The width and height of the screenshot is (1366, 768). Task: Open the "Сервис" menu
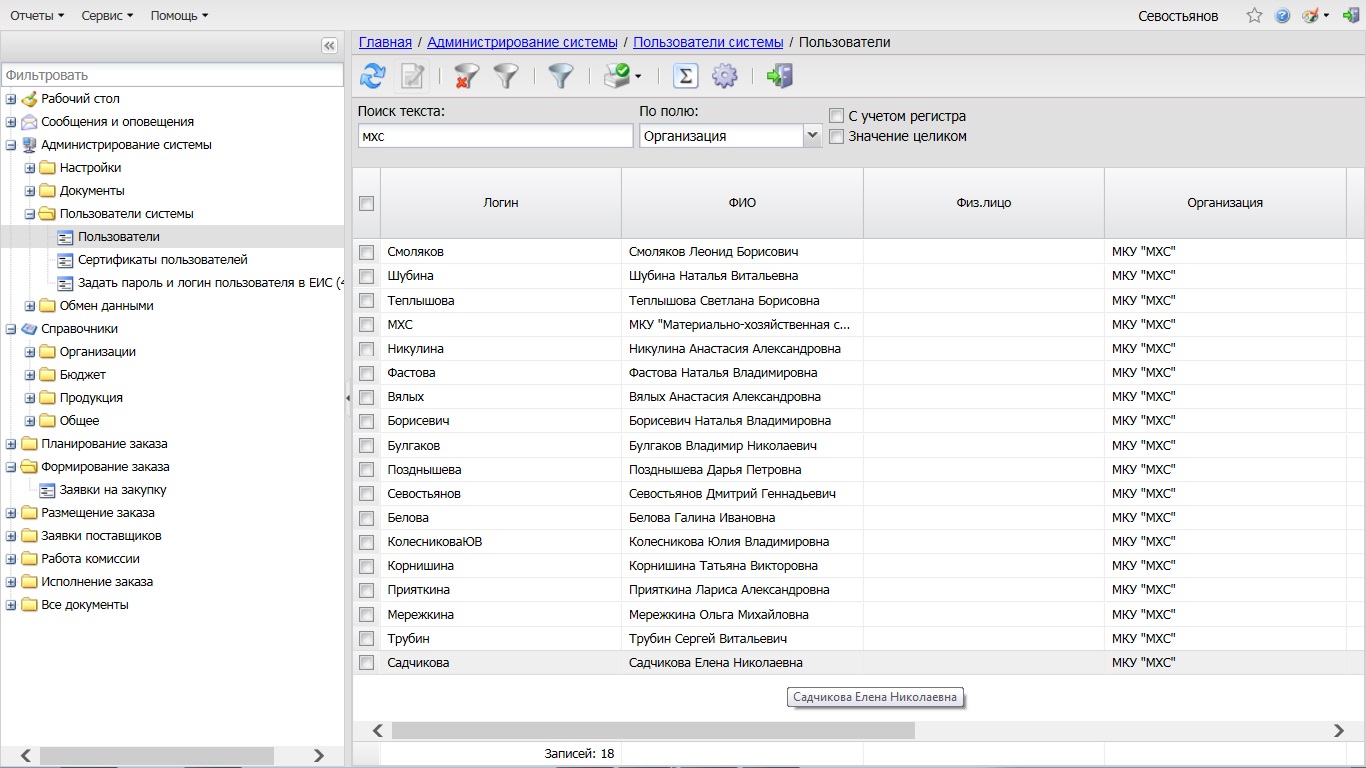click(107, 16)
